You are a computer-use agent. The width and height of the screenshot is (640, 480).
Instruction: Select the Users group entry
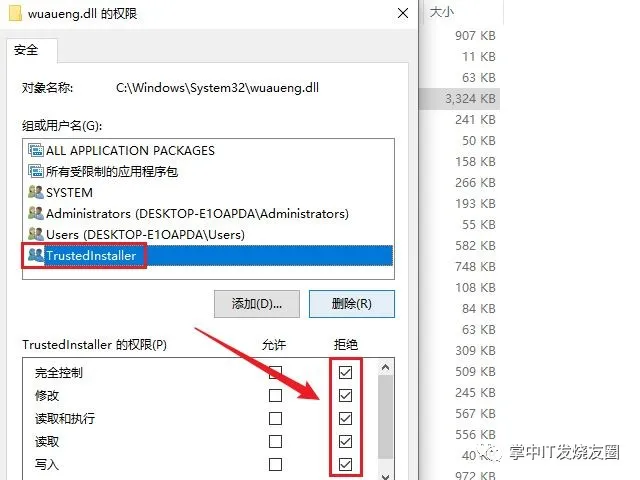click(208, 235)
